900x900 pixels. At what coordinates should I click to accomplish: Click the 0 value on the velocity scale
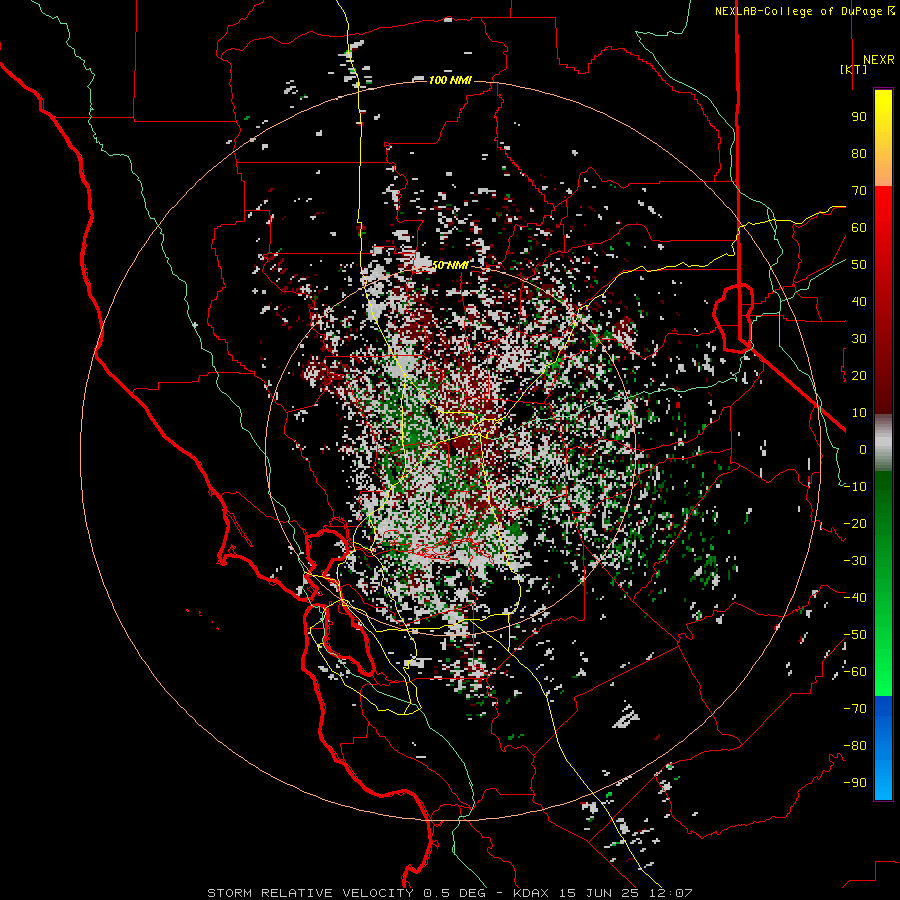(863, 450)
